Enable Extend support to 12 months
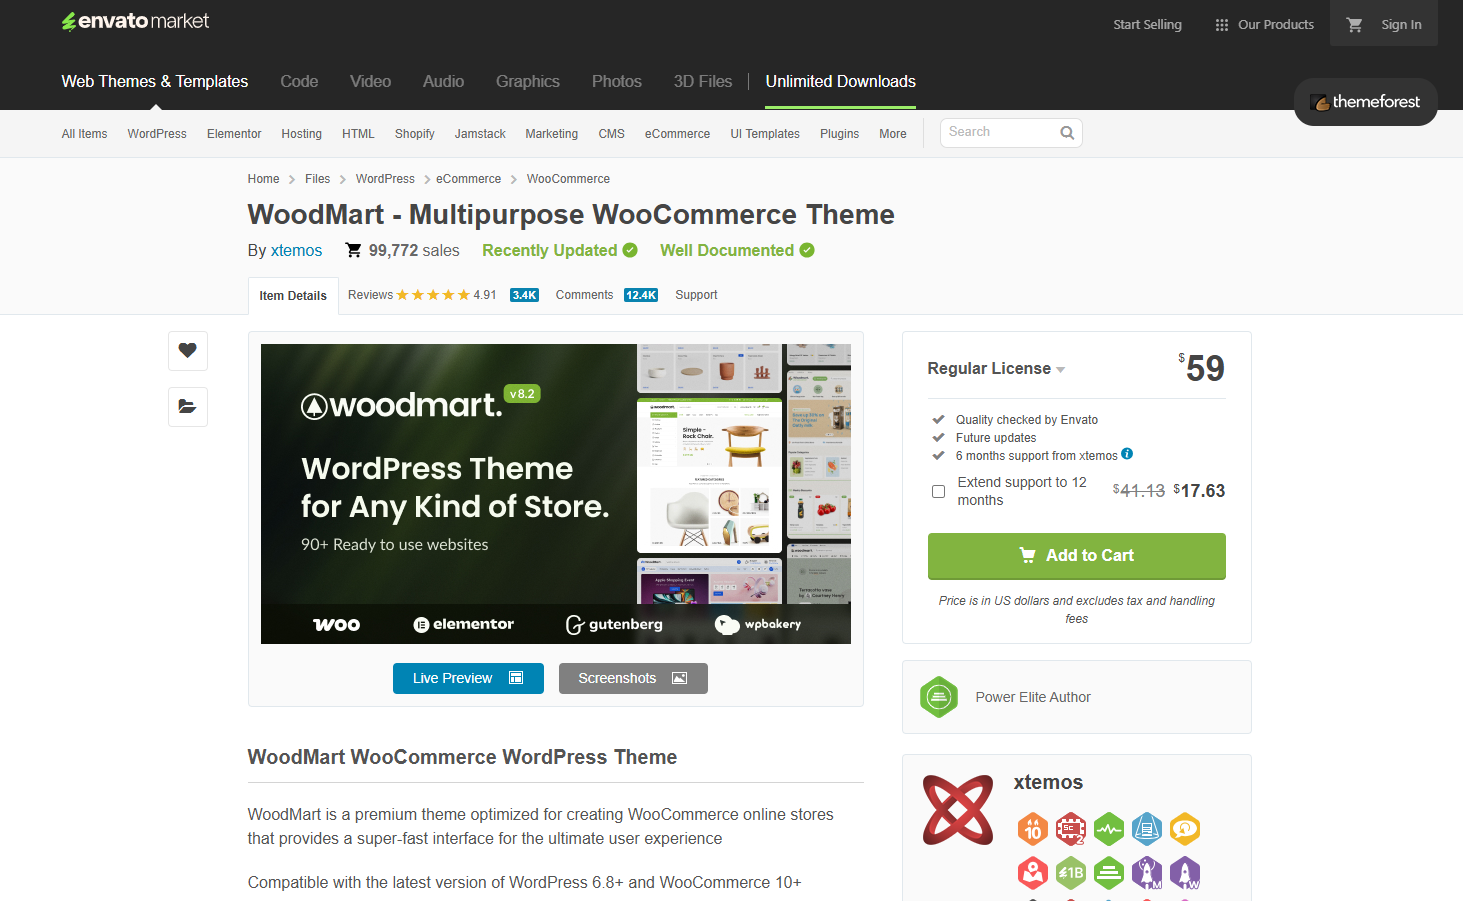Viewport: 1463px width, 901px height. (x=938, y=491)
